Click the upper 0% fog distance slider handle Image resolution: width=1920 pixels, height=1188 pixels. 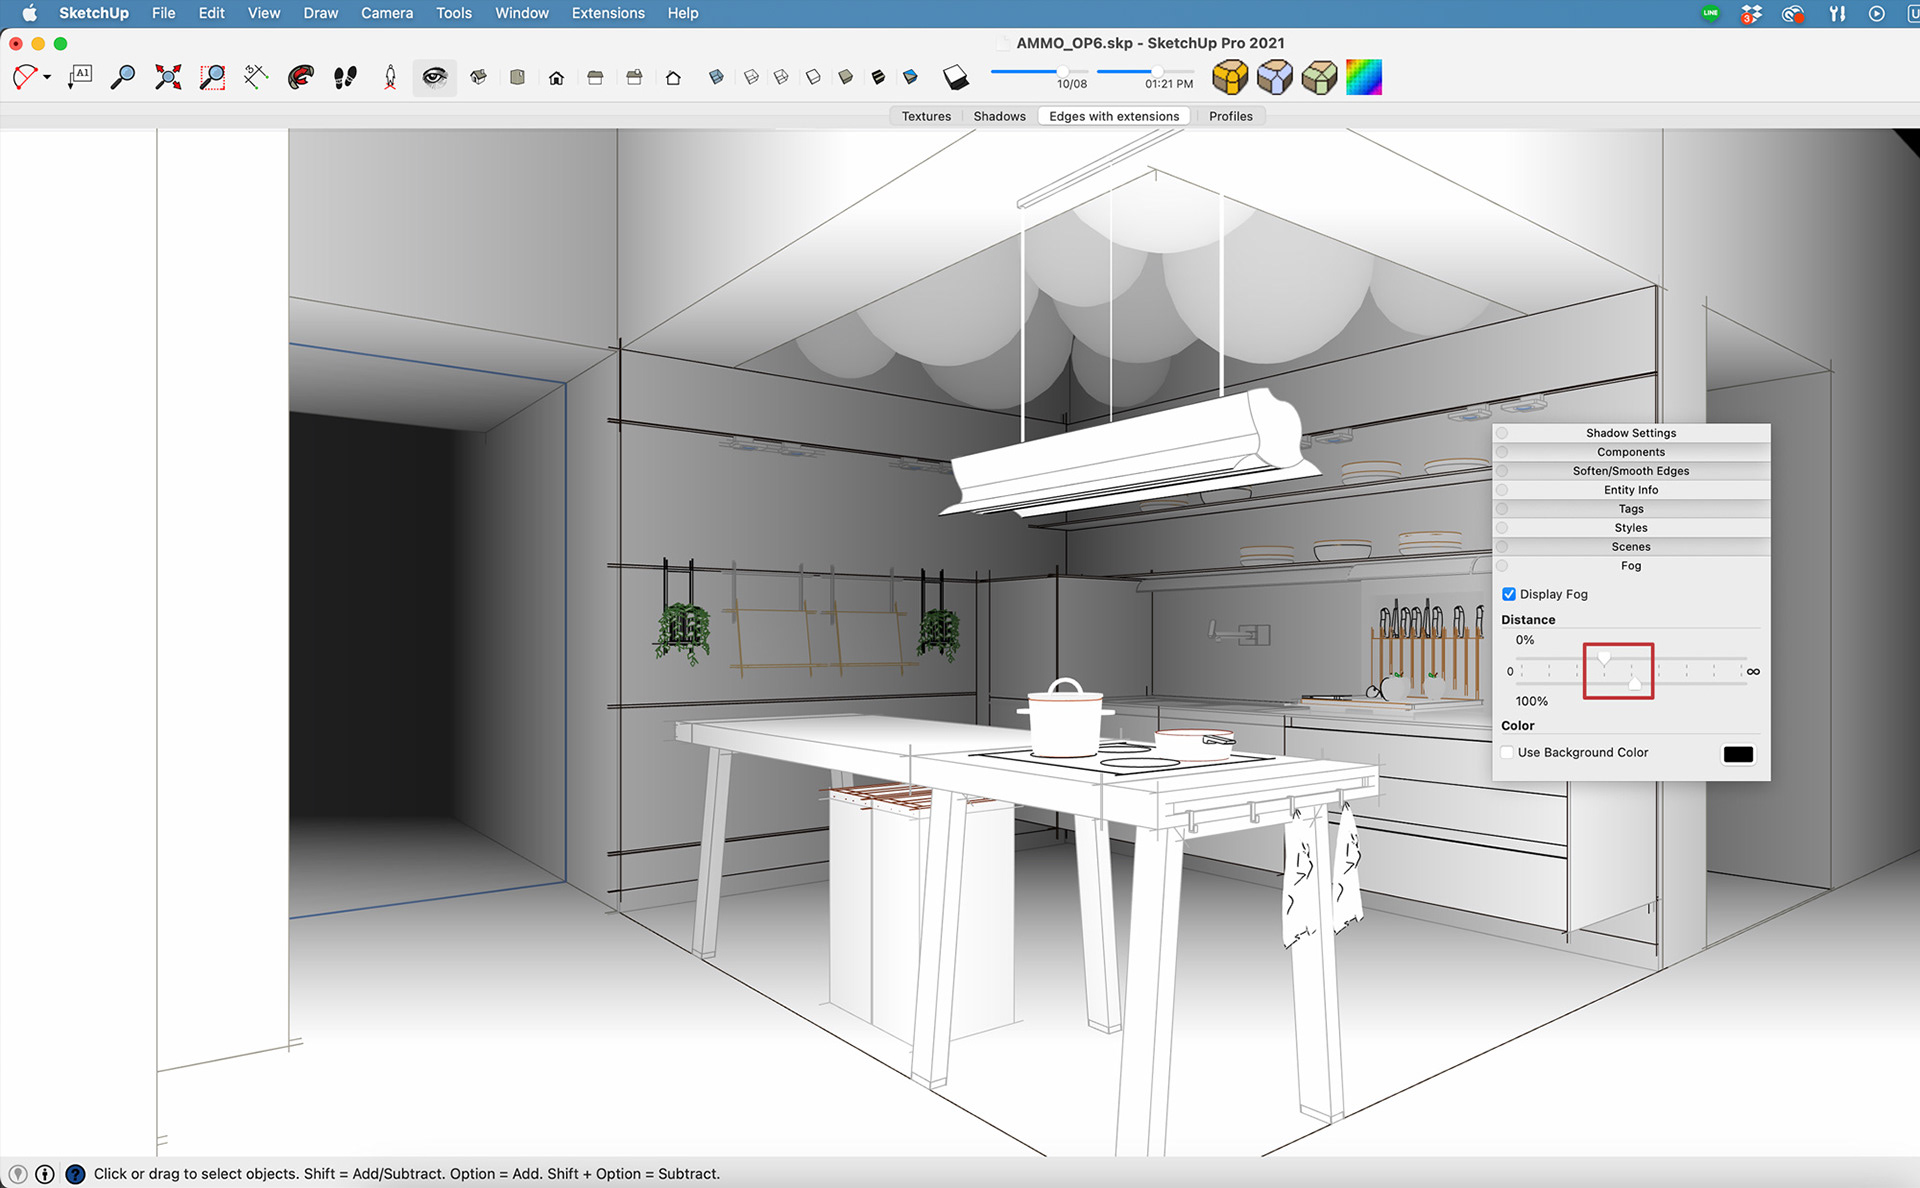[1604, 658]
